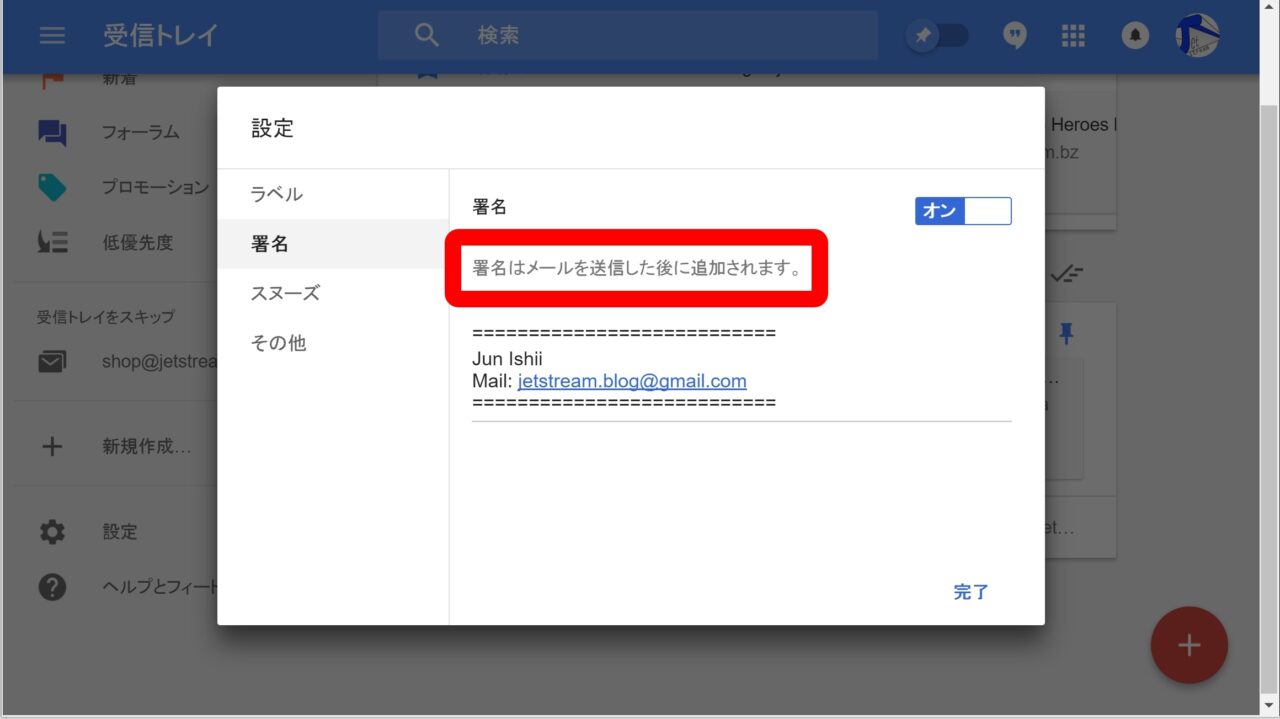
Task: Click the 設定 gear icon
Action: click(52, 532)
